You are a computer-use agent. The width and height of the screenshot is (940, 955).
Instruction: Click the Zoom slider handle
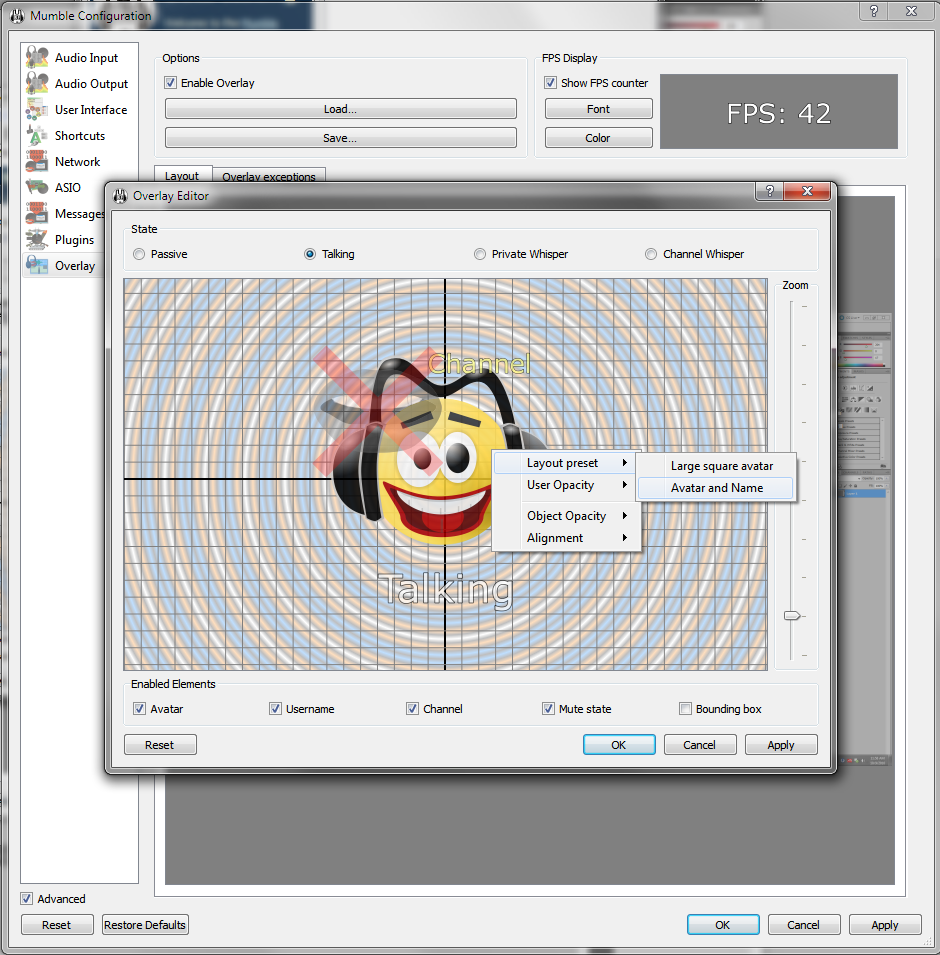[x=792, y=616]
